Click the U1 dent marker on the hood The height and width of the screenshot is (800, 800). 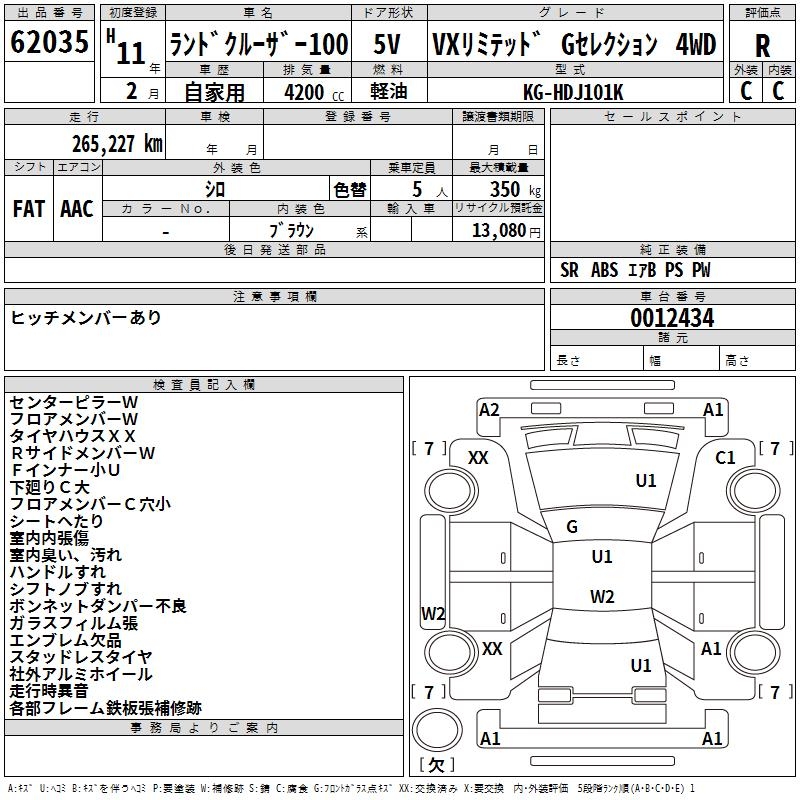pos(646,481)
